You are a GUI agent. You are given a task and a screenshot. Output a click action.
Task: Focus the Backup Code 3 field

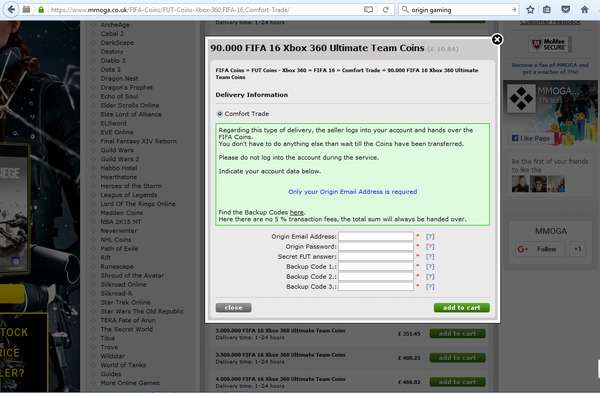pos(376,286)
